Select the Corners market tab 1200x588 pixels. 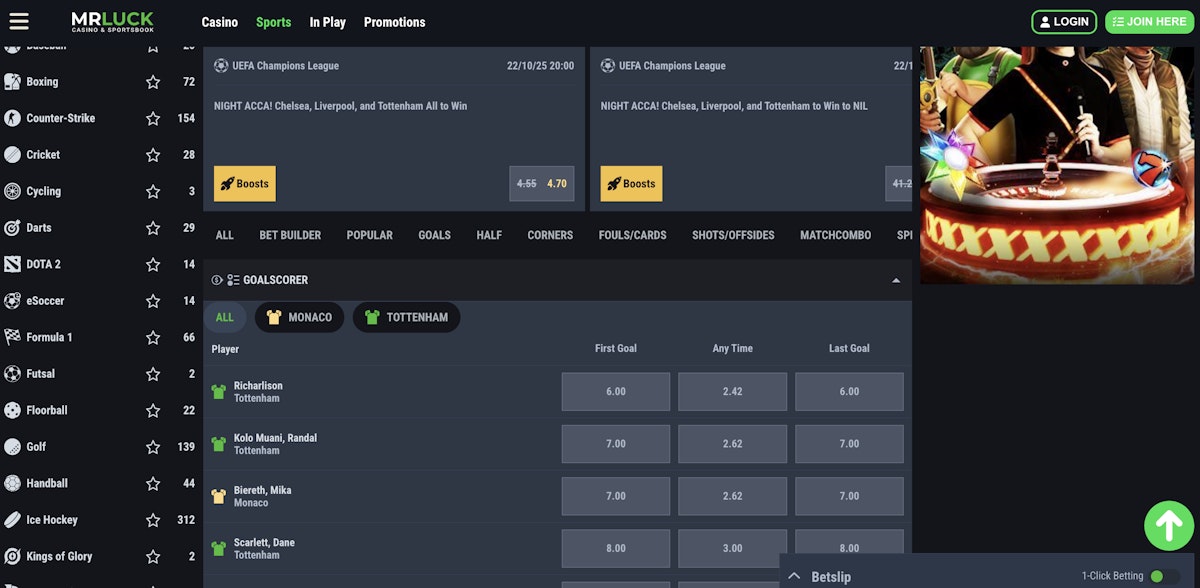tap(550, 235)
